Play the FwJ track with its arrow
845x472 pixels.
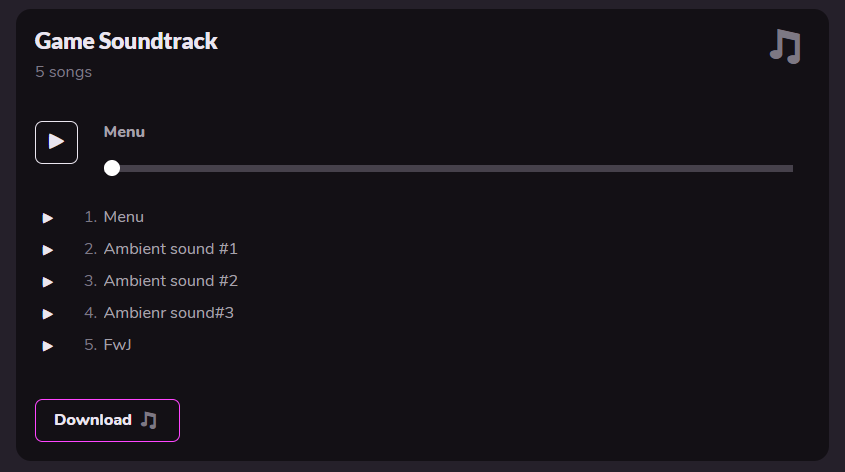[48, 346]
